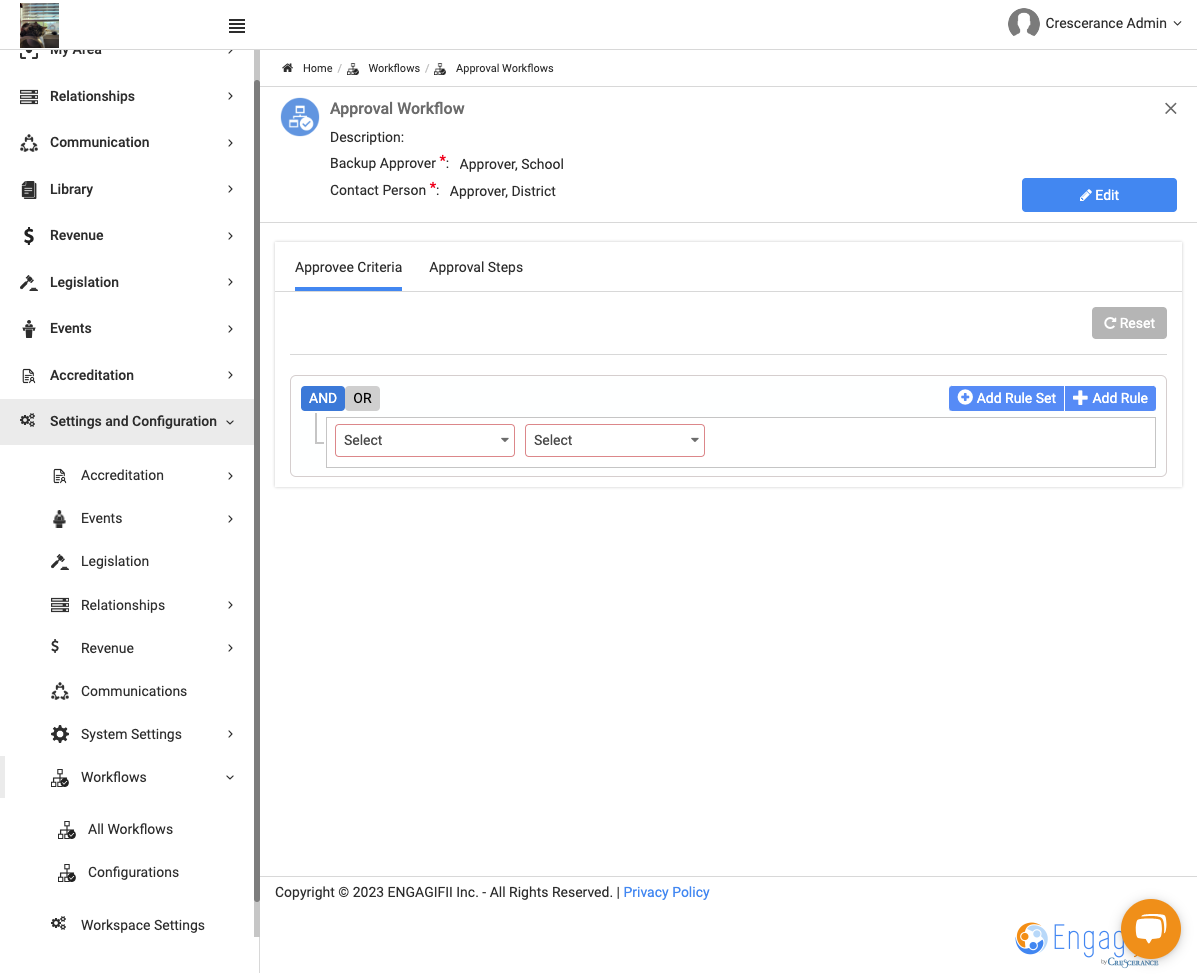This screenshot has width=1197, height=975.
Task: Click the company logo thumbnail
Action: coord(40,25)
